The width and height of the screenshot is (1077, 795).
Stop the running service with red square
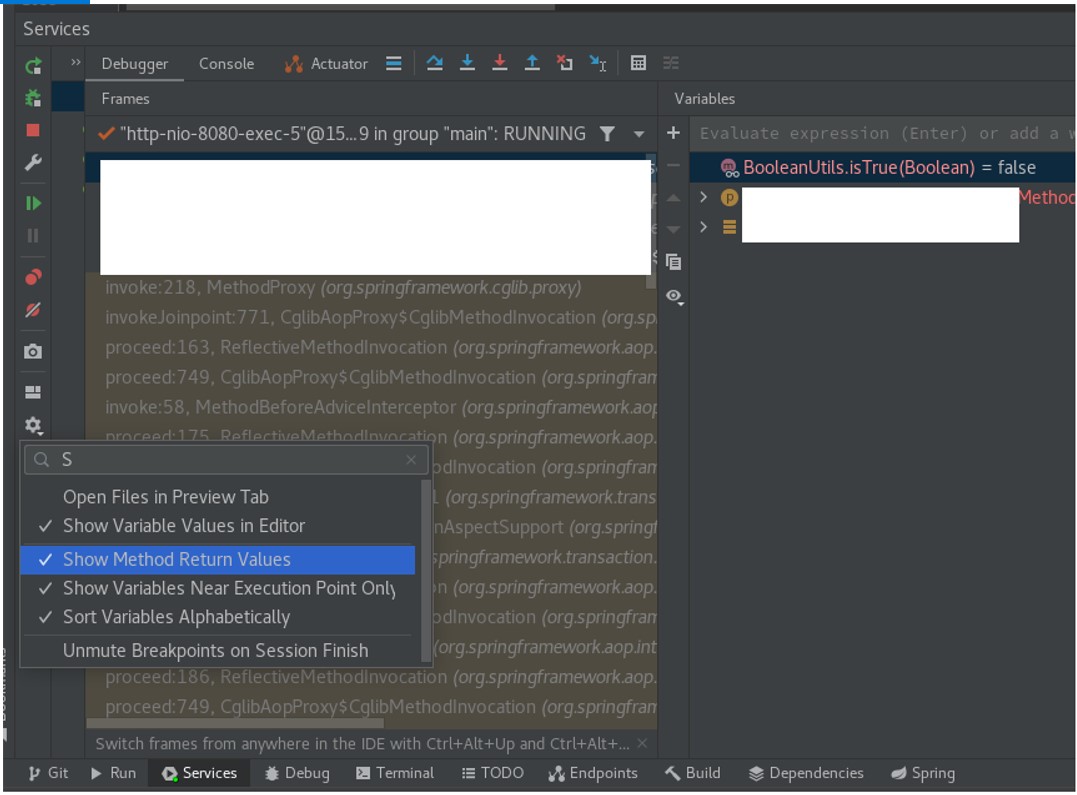pos(33,130)
